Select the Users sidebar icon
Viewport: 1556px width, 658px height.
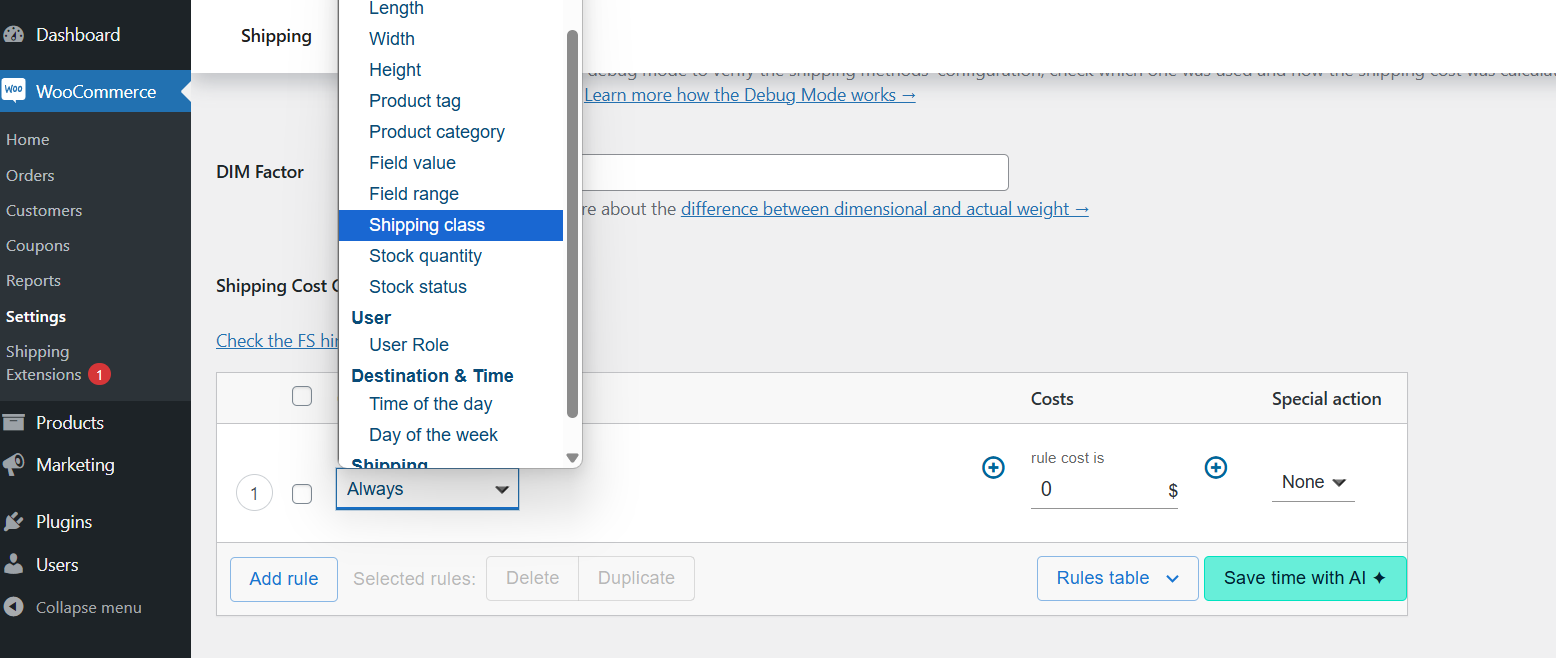pyautogui.click(x=15, y=564)
